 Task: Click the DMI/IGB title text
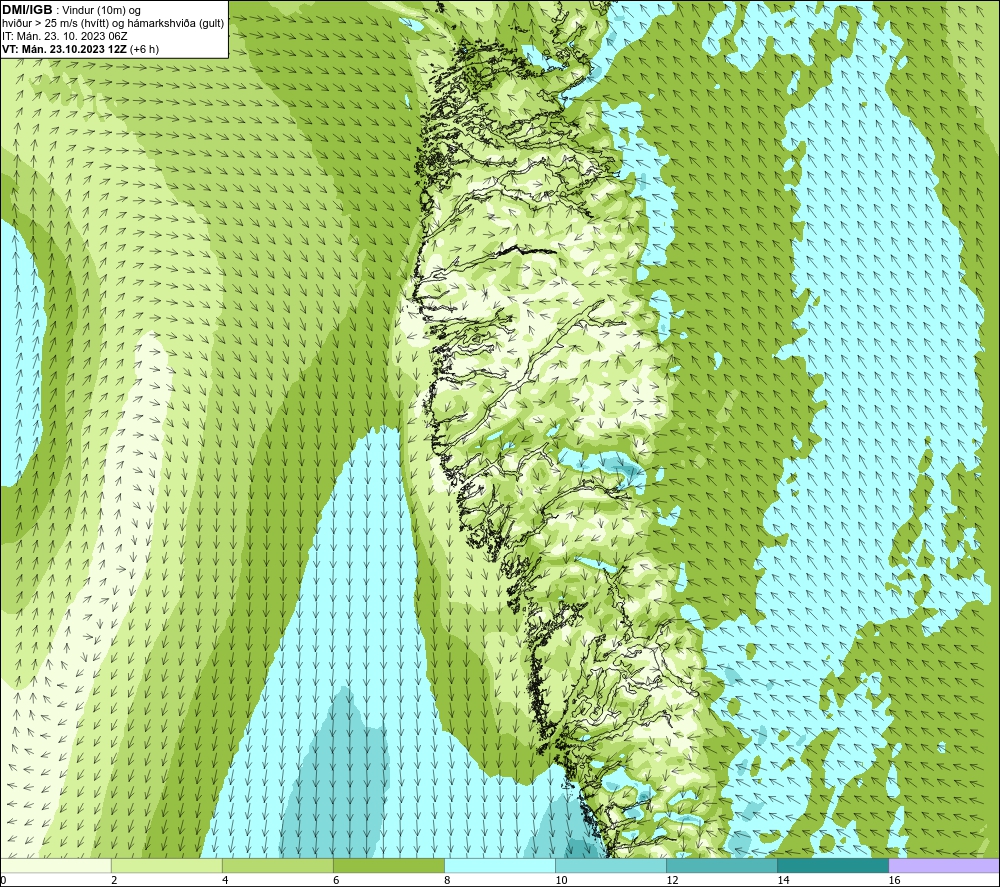click(x=27, y=10)
